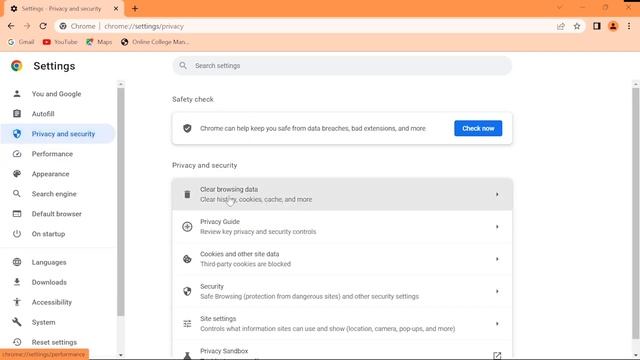640x360 pixels.
Task: Open a new tab with plus icon
Action: point(135,8)
